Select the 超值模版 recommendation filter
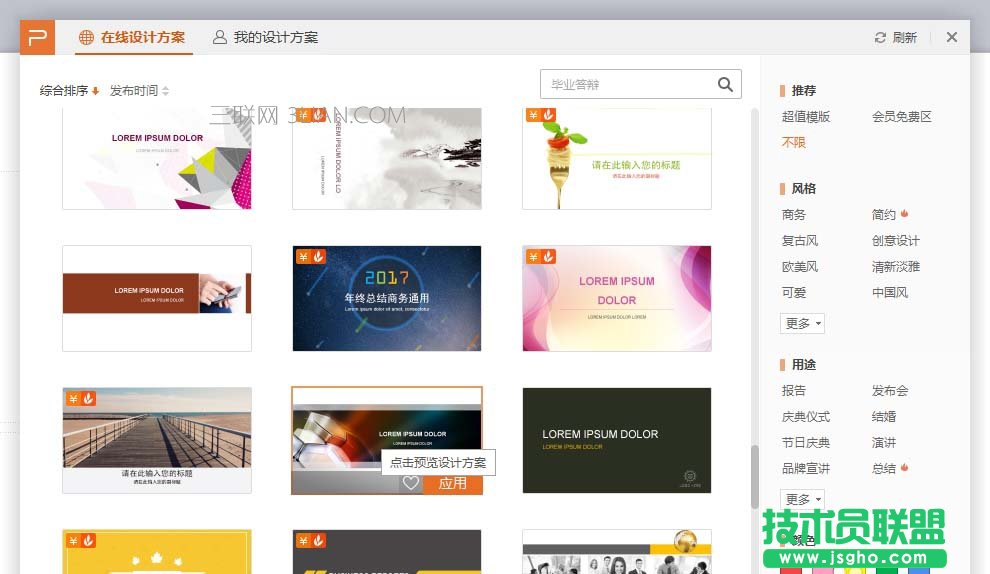The image size is (990, 574). (806, 116)
